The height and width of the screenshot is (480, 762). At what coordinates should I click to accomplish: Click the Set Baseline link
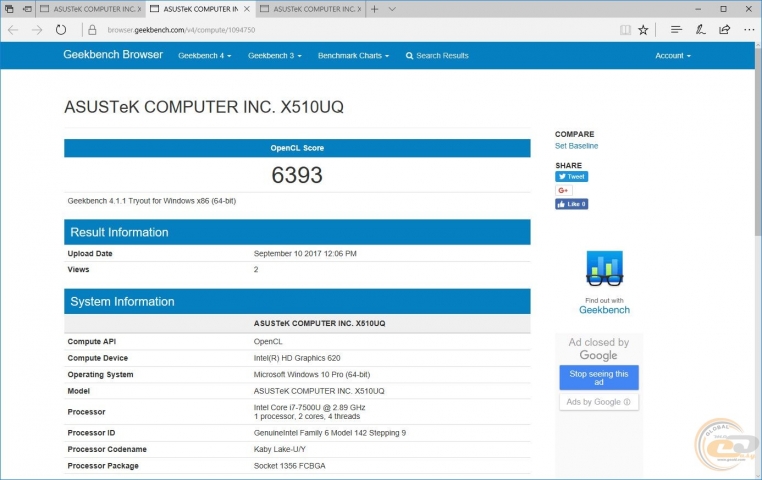click(x=576, y=146)
